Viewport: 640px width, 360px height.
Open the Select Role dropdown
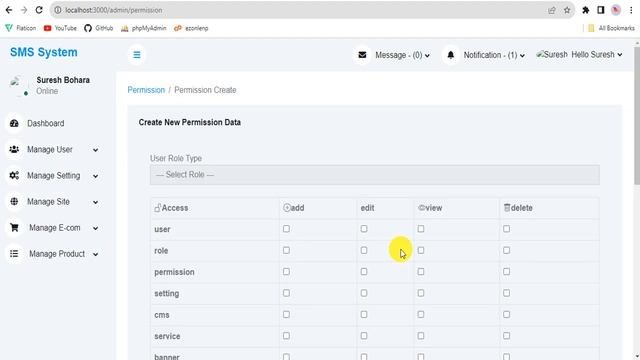pyautogui.click(x=375, y=175)
